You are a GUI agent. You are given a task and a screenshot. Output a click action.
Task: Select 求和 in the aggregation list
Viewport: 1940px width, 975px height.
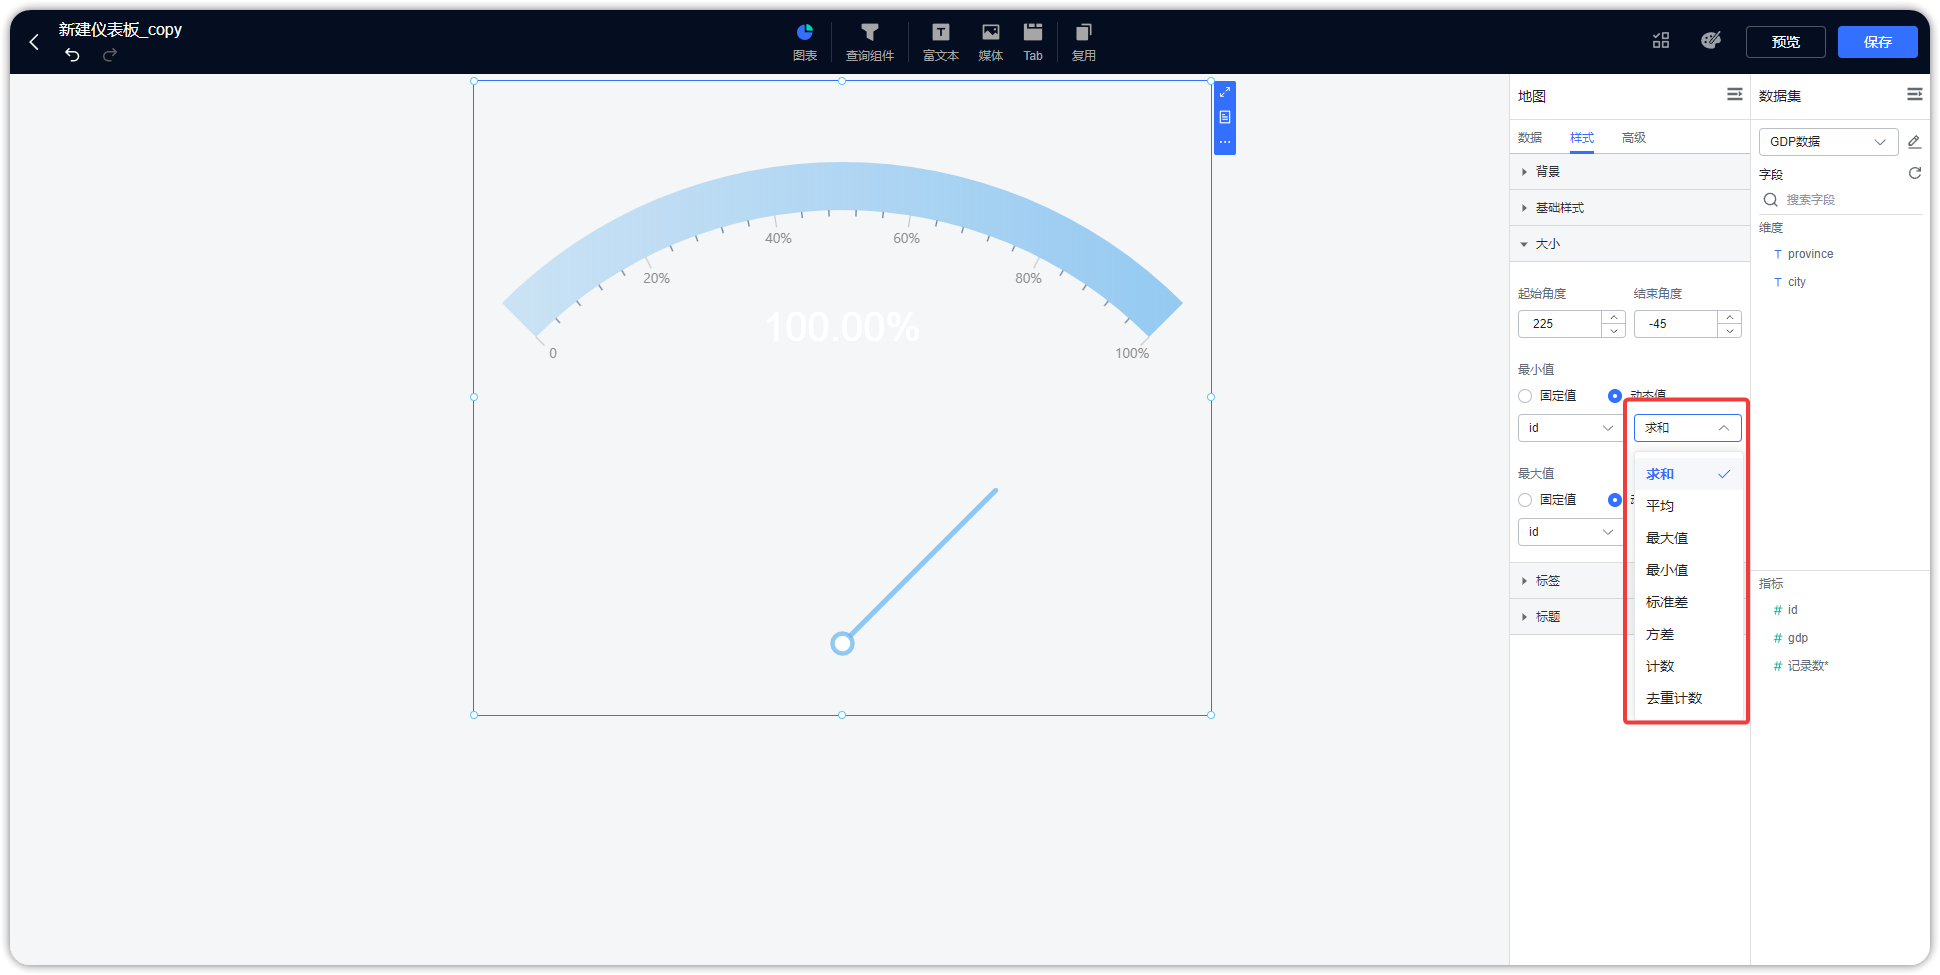[x=1688, y=474]
